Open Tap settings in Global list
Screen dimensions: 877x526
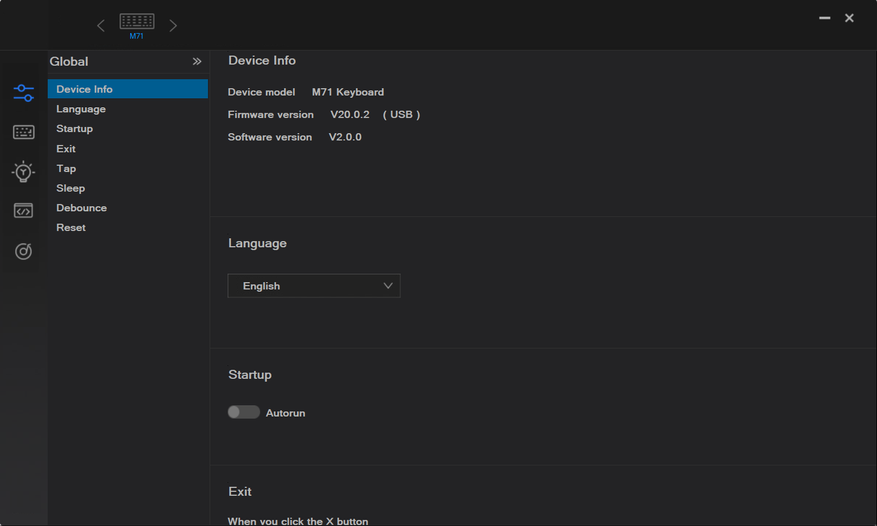click(66, 168)
